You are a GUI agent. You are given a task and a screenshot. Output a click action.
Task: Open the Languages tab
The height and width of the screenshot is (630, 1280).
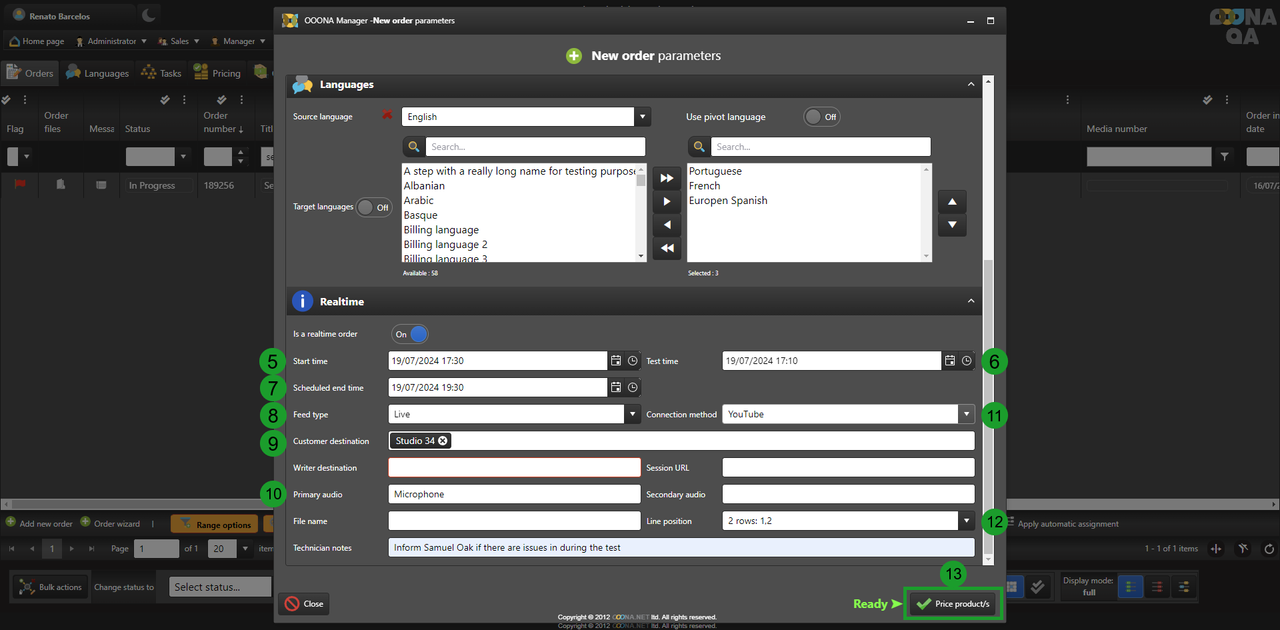98,73
